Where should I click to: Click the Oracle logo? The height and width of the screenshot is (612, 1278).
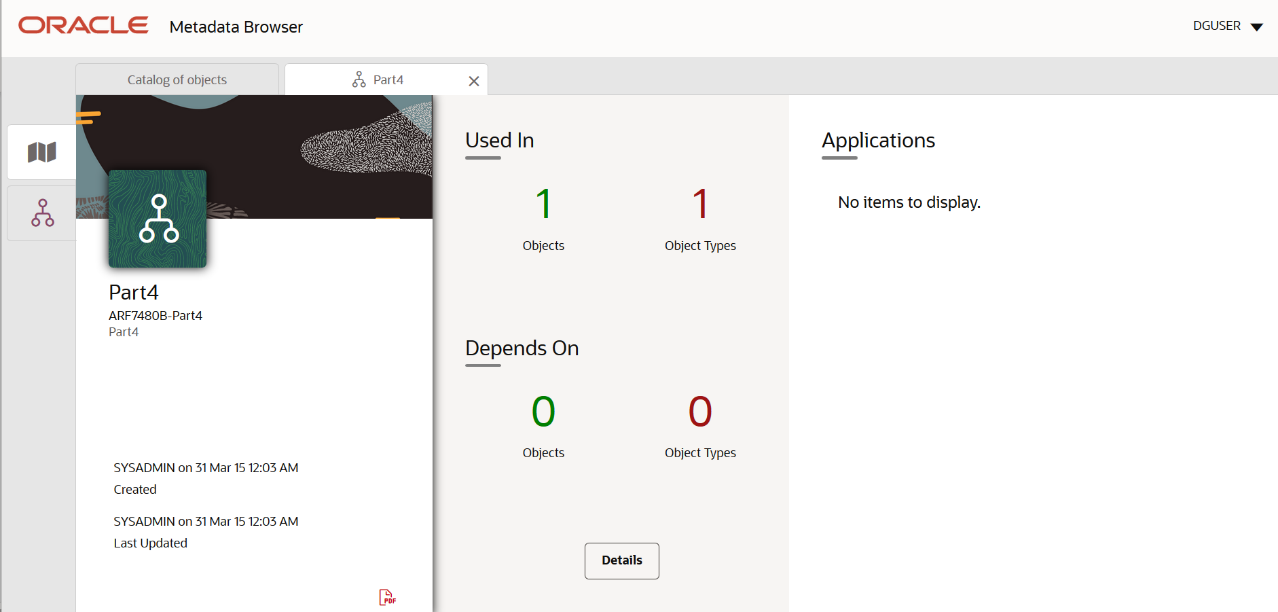[84, 26]
